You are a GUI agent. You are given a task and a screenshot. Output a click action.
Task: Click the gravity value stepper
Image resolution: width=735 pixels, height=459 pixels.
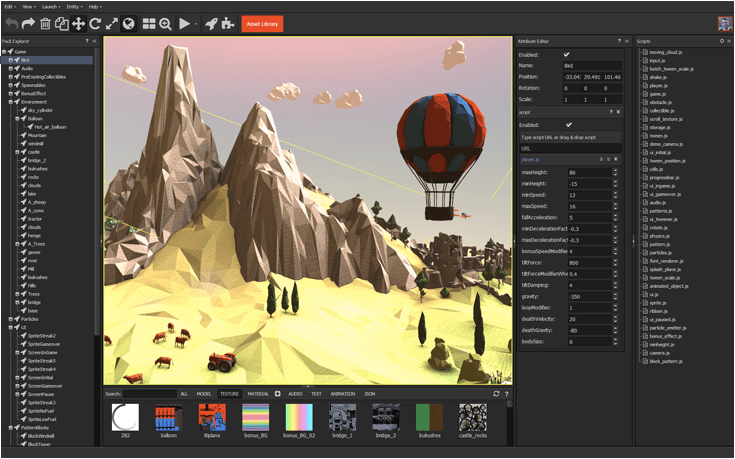pos(615,296)
